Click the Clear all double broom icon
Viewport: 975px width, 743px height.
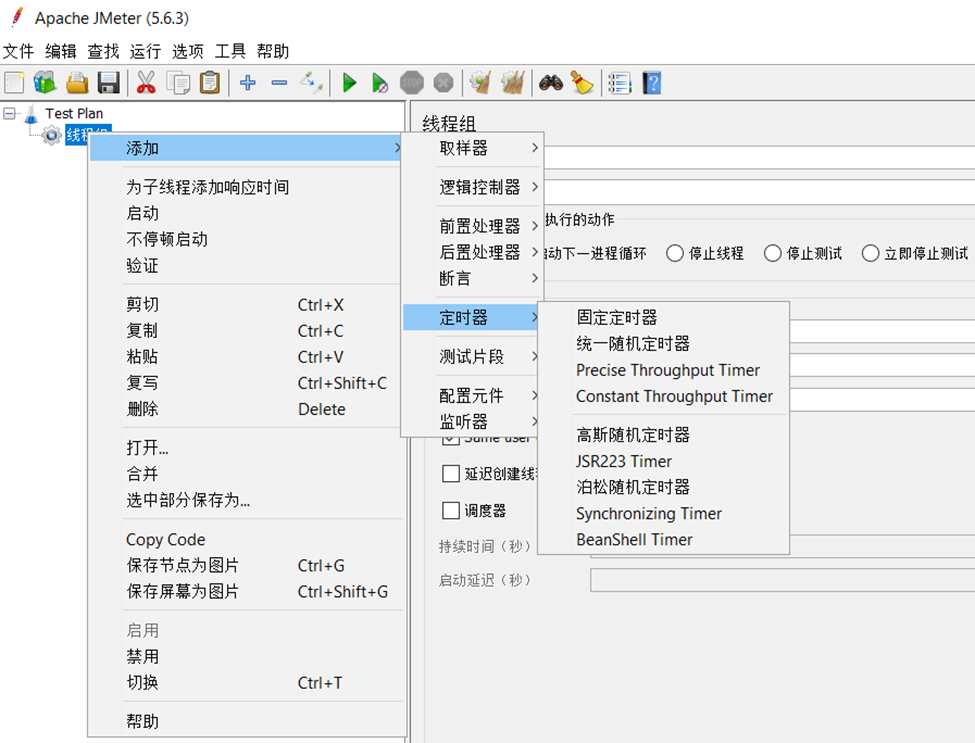(513, 83)
